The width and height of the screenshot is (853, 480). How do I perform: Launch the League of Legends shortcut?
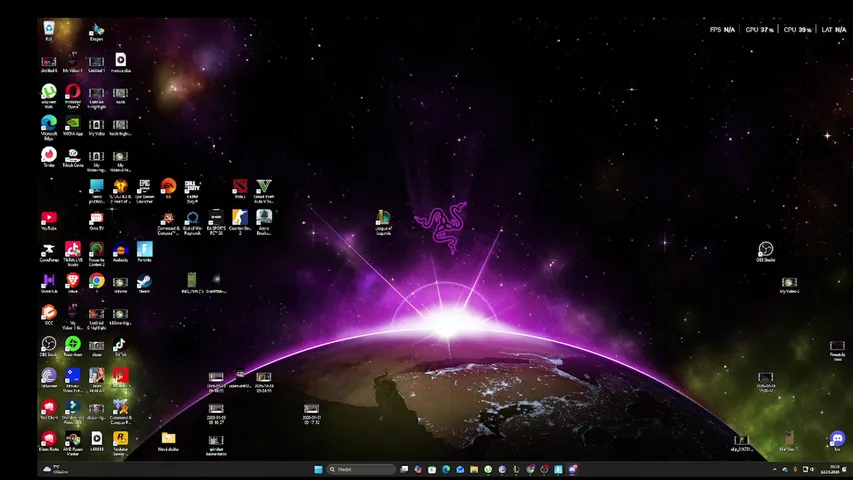point(384,223)
